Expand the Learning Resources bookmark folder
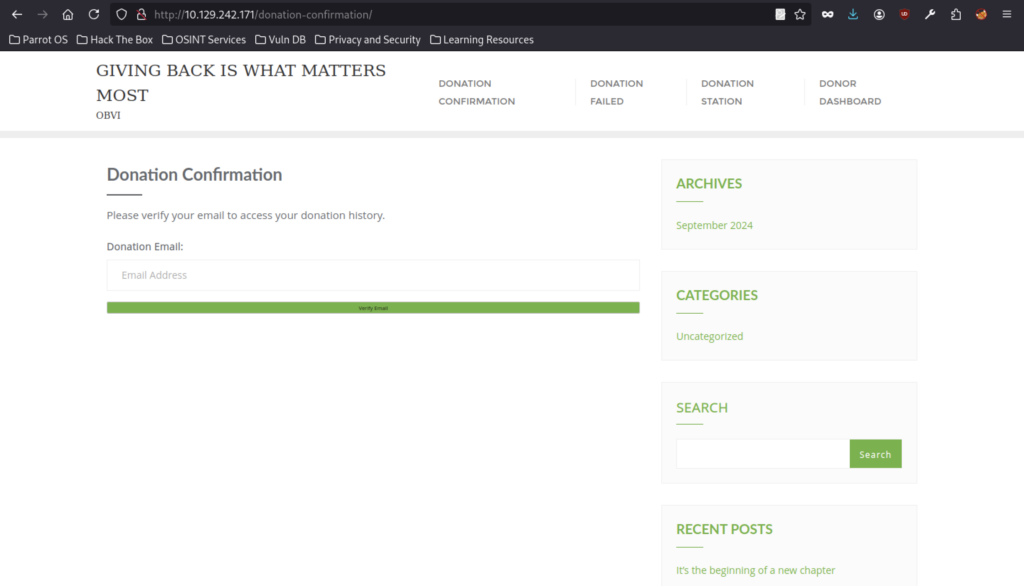 pos(482,40)
